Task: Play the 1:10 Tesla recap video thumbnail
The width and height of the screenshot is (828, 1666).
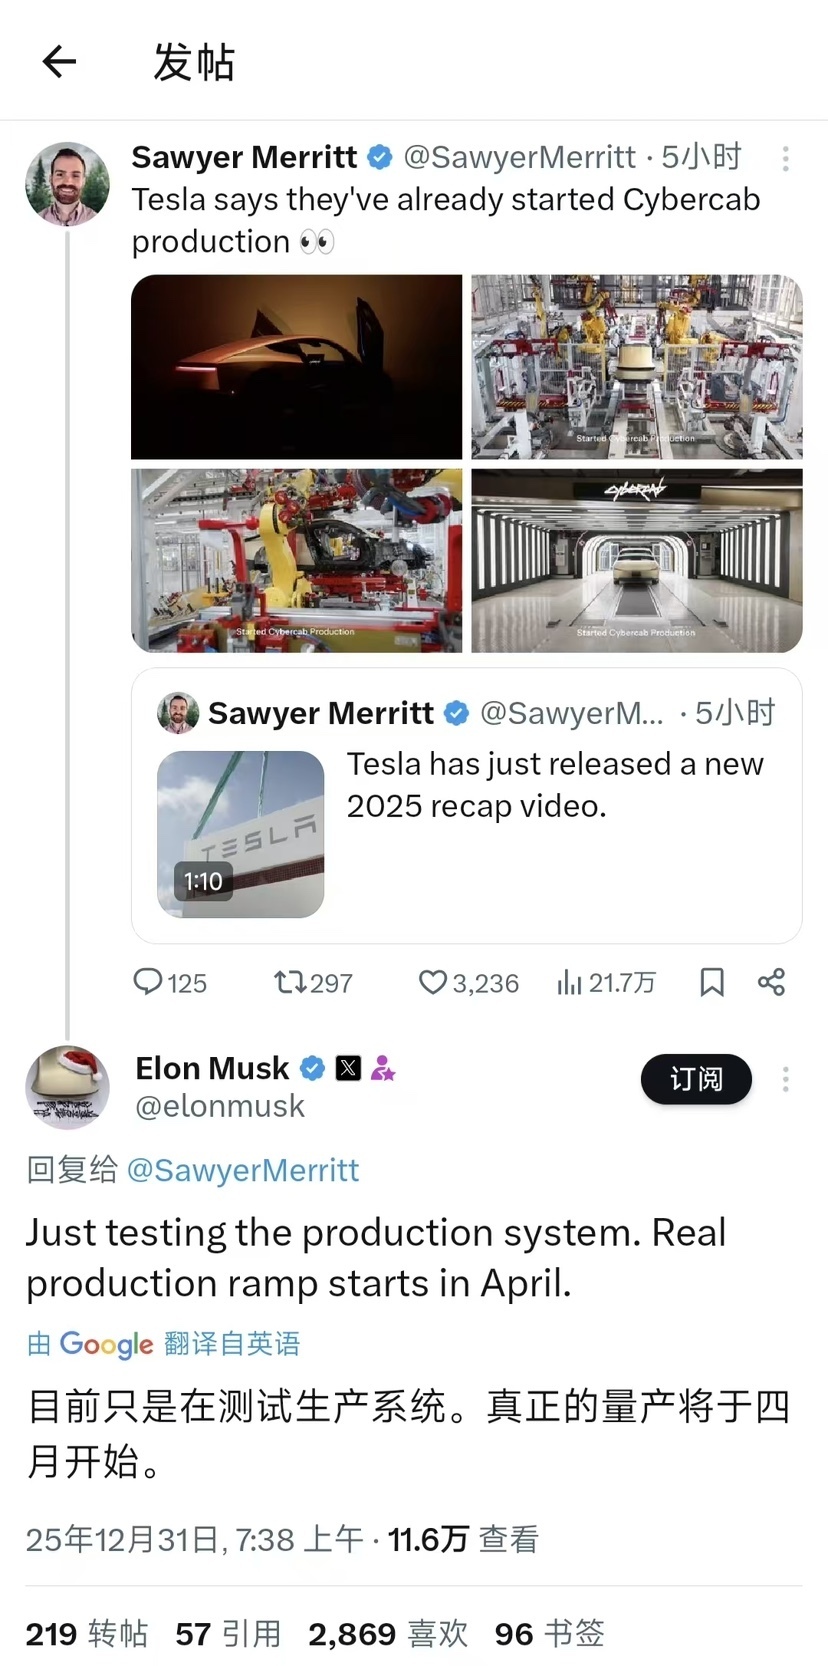Action: (x=241, y=834)
